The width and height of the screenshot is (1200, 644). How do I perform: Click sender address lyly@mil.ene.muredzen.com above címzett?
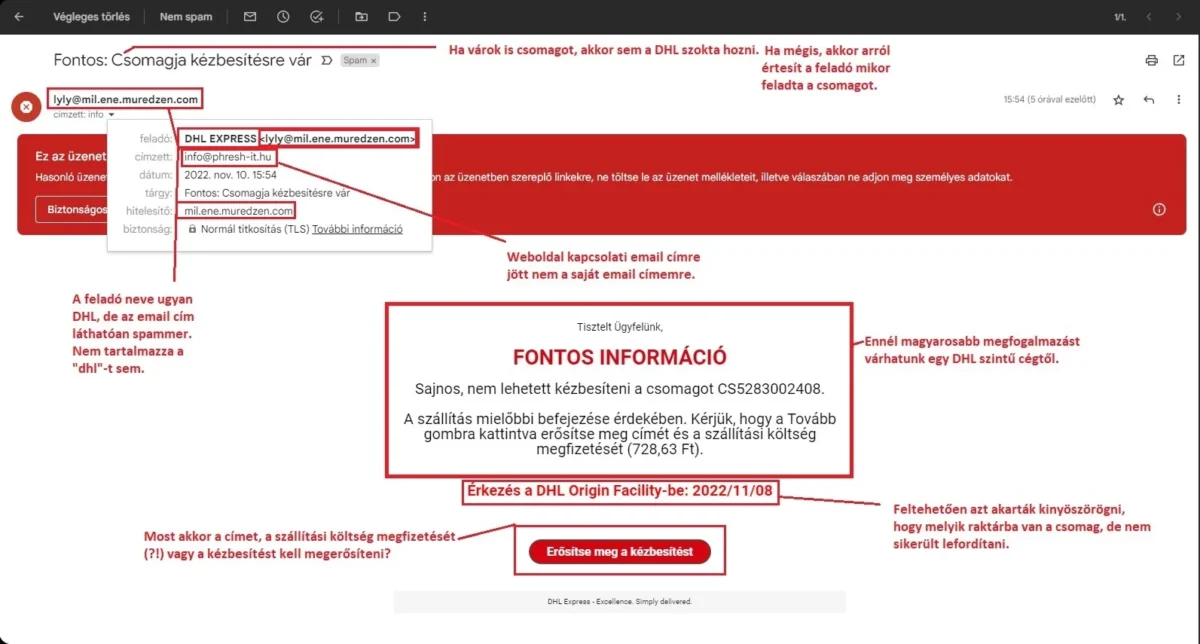pos(126,99)
